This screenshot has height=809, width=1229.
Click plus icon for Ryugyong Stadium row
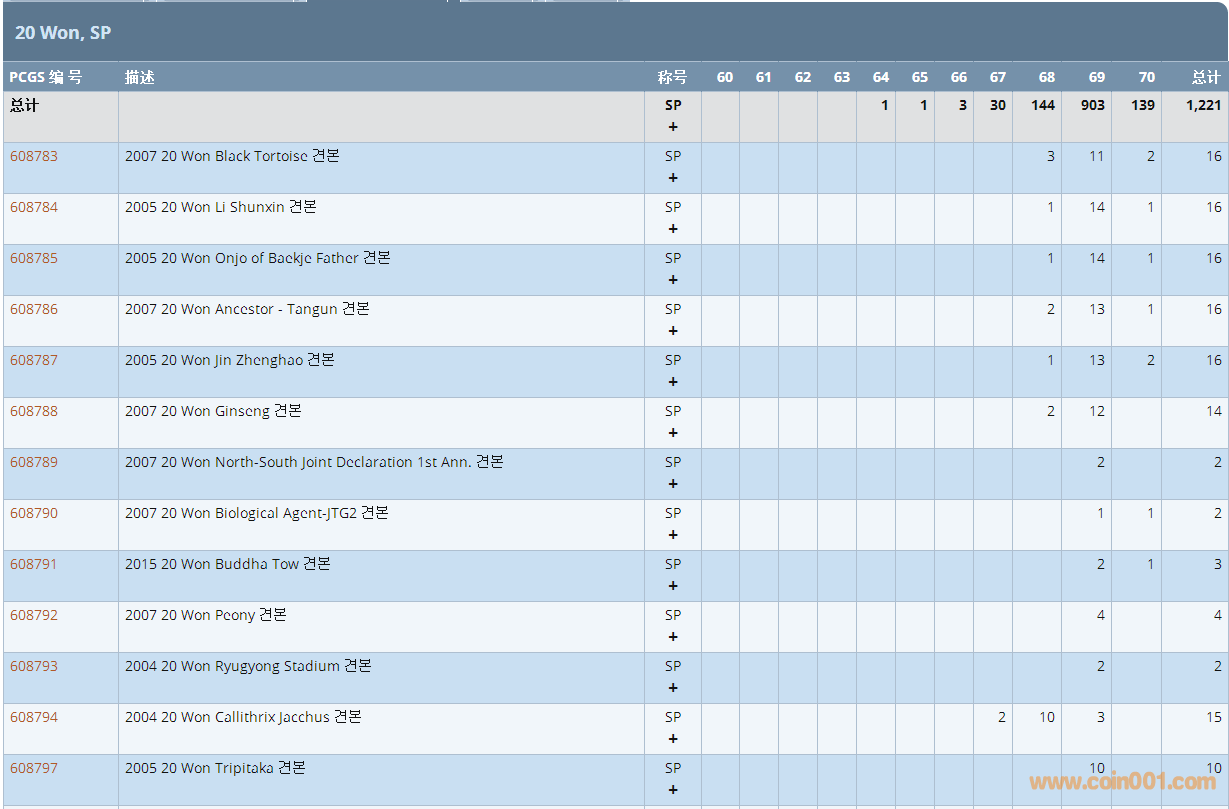pos(673,688)
